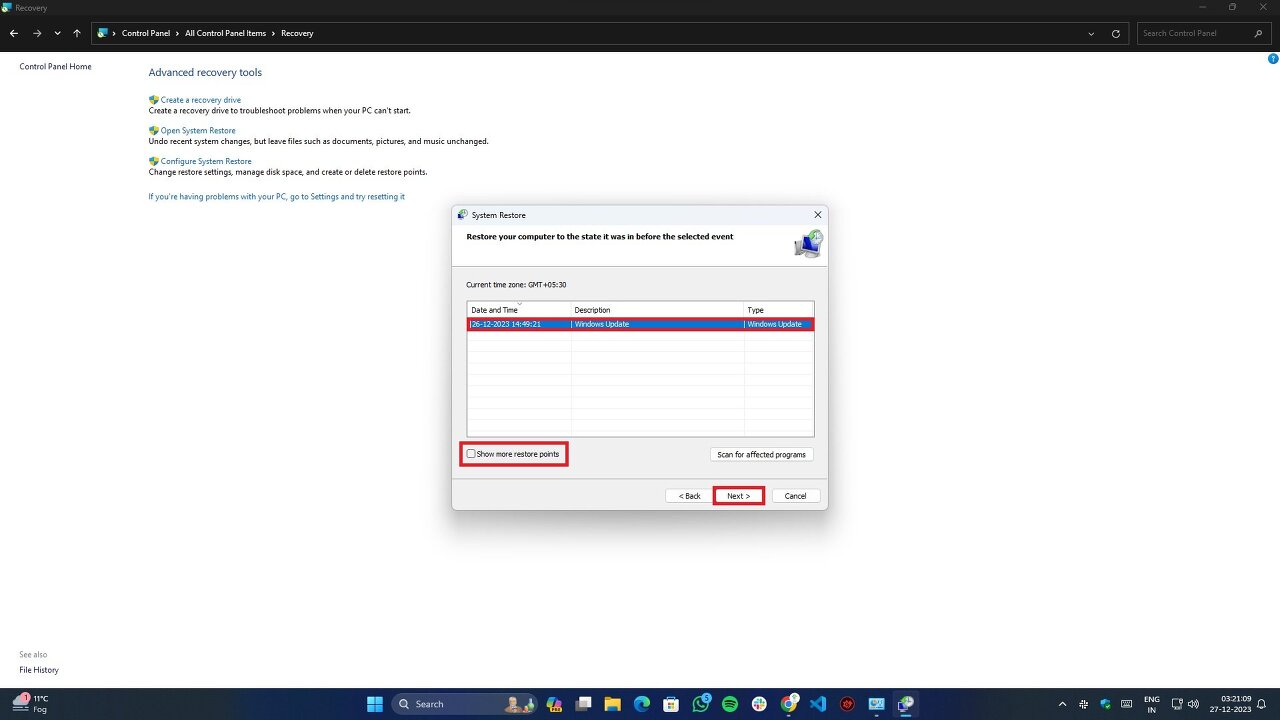1280x720 pixels.
Task: Select Windows Update type cell in row
Action: pyautogui.click(x=779, y=324)
